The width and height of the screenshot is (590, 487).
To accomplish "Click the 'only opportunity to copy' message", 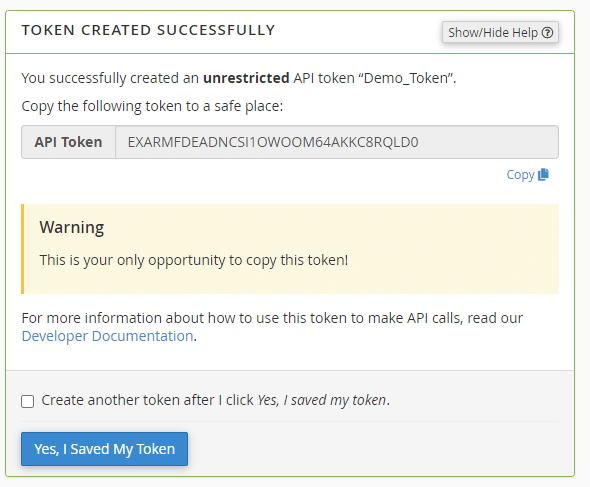I will coord(194,260).
